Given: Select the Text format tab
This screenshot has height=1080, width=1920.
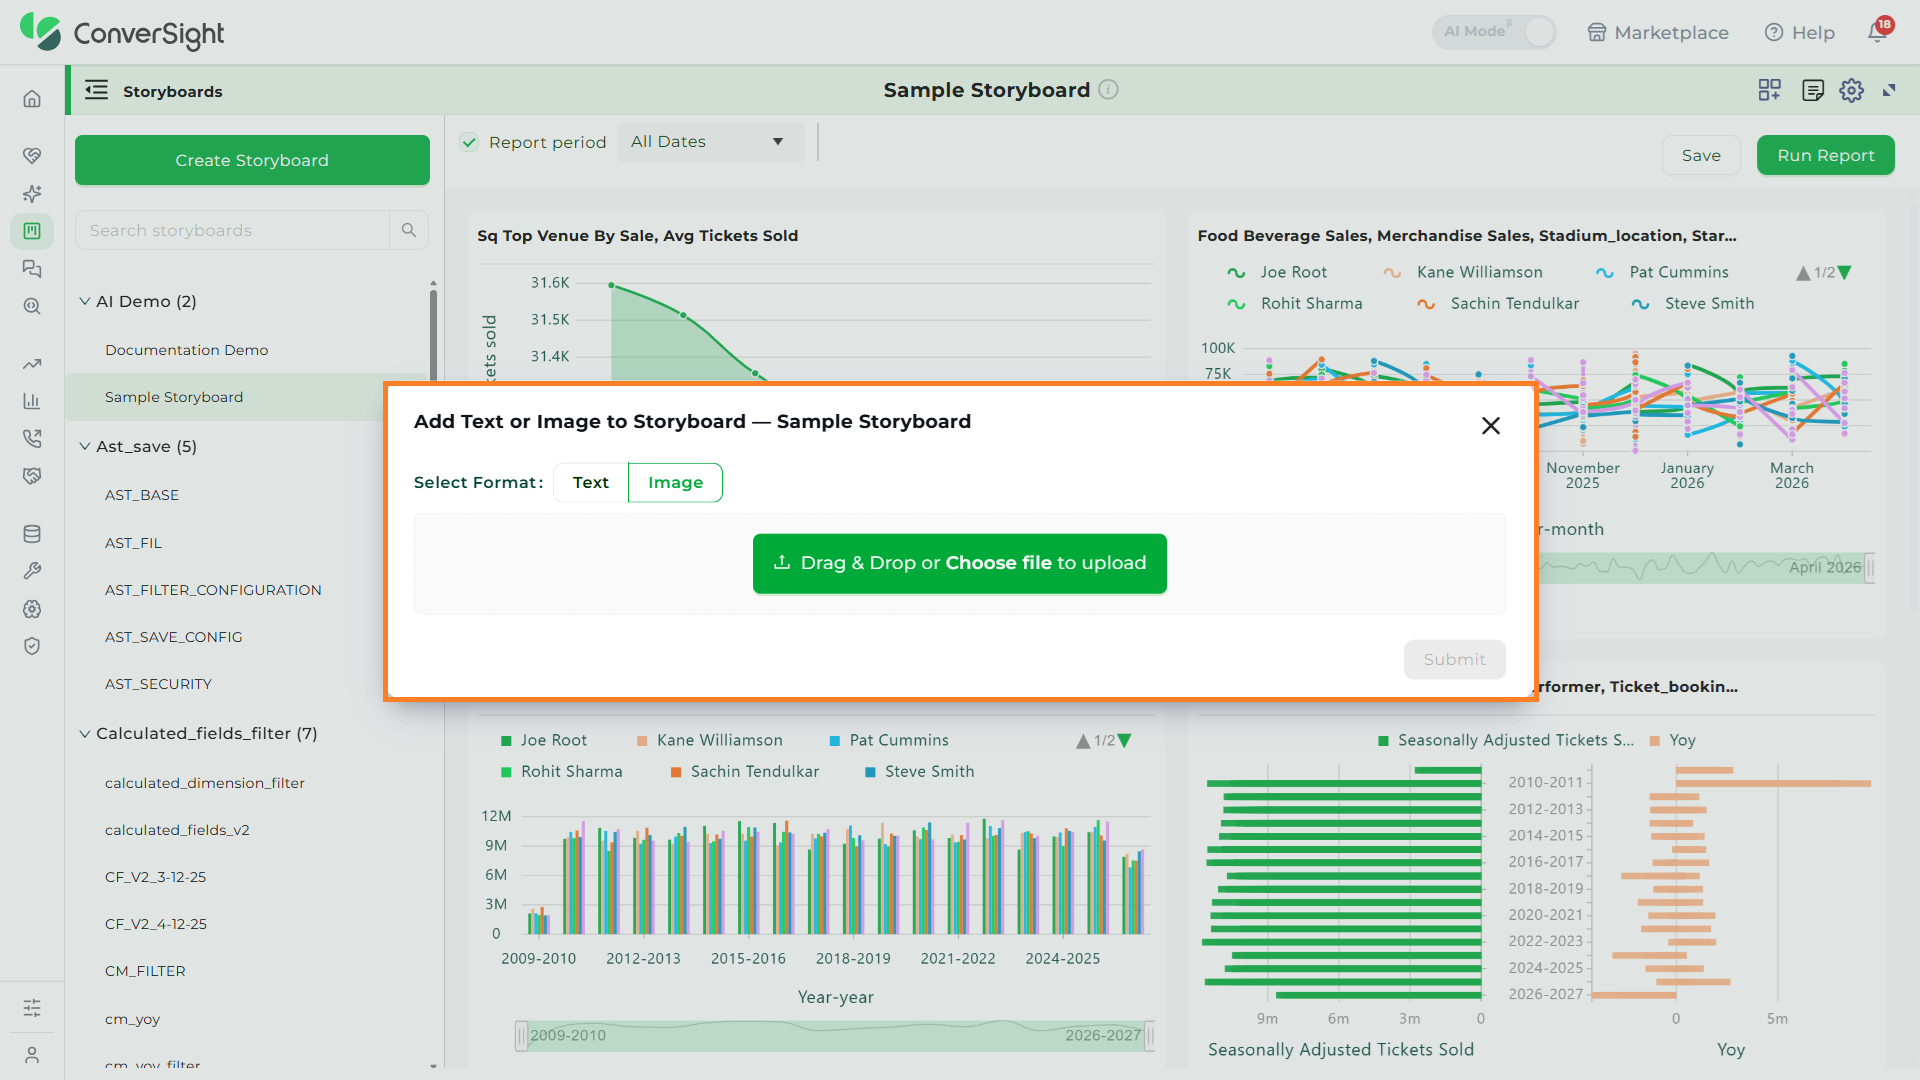Looking at the screenshot, I should click(x=591, y=482).
